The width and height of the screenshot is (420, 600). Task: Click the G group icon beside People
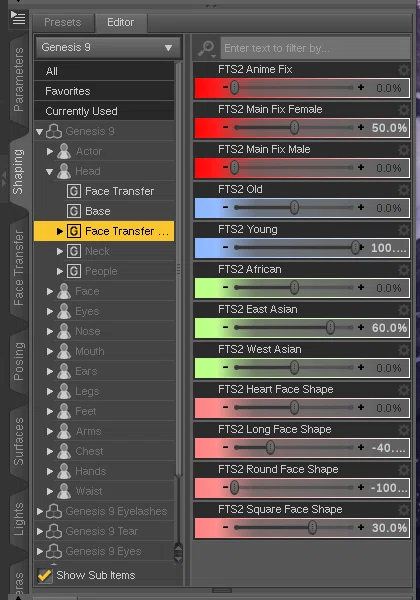click(74, 271)
